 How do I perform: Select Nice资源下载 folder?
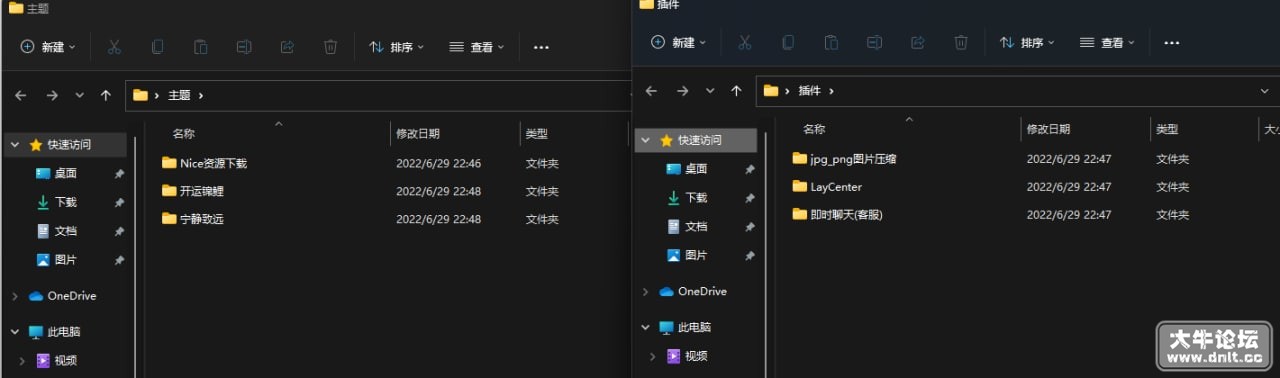(x=204, y=163)
